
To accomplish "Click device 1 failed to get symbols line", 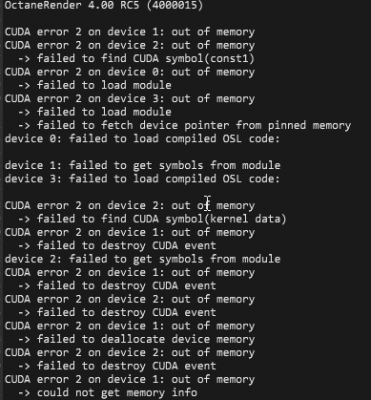I will (142, 165).
